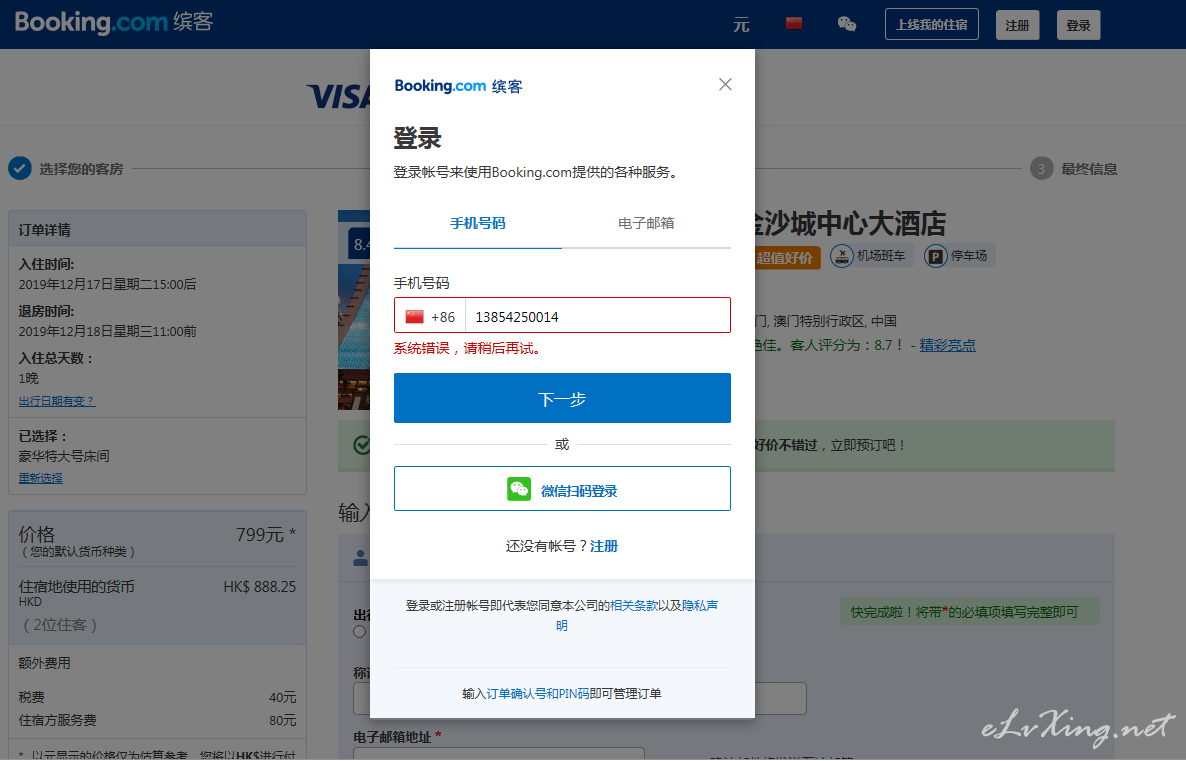This screenshot has width=1186, height=761.
Task: Click the hotel name 金沙城中心大酒店
Action: coord(851,224)
